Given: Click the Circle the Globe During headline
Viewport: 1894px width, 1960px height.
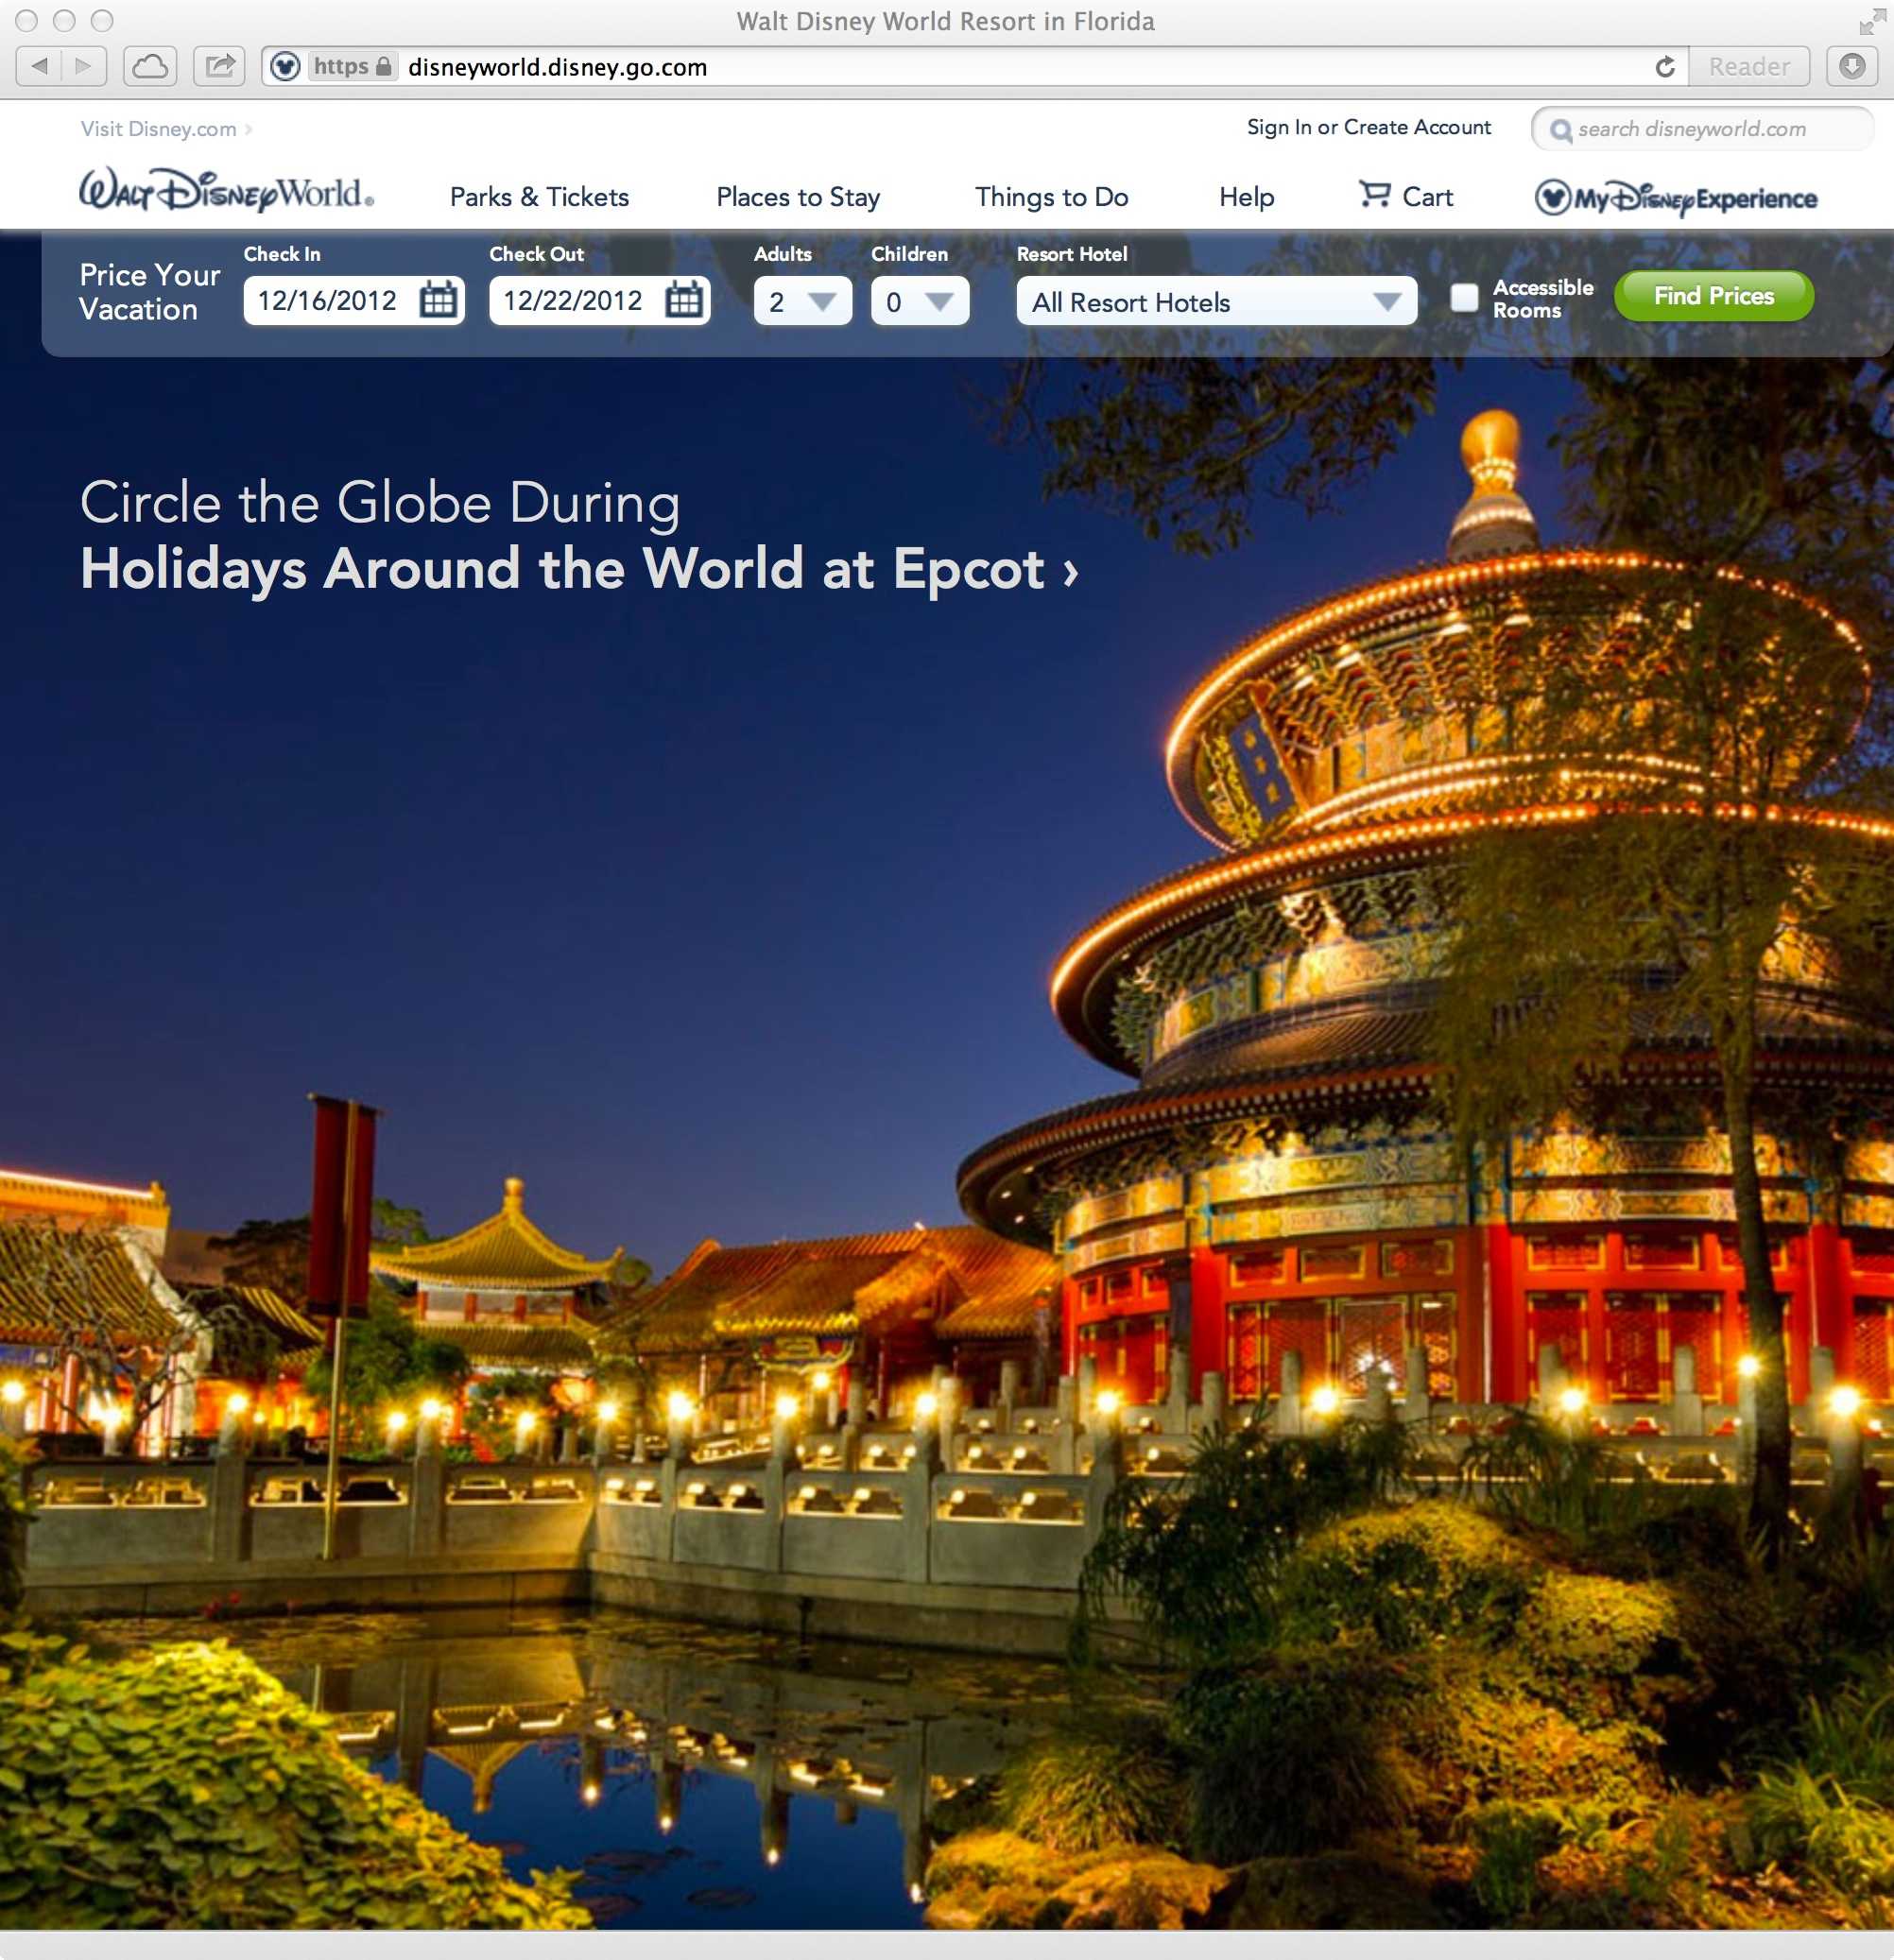Looking at the screenshot, I should (380, 503).
